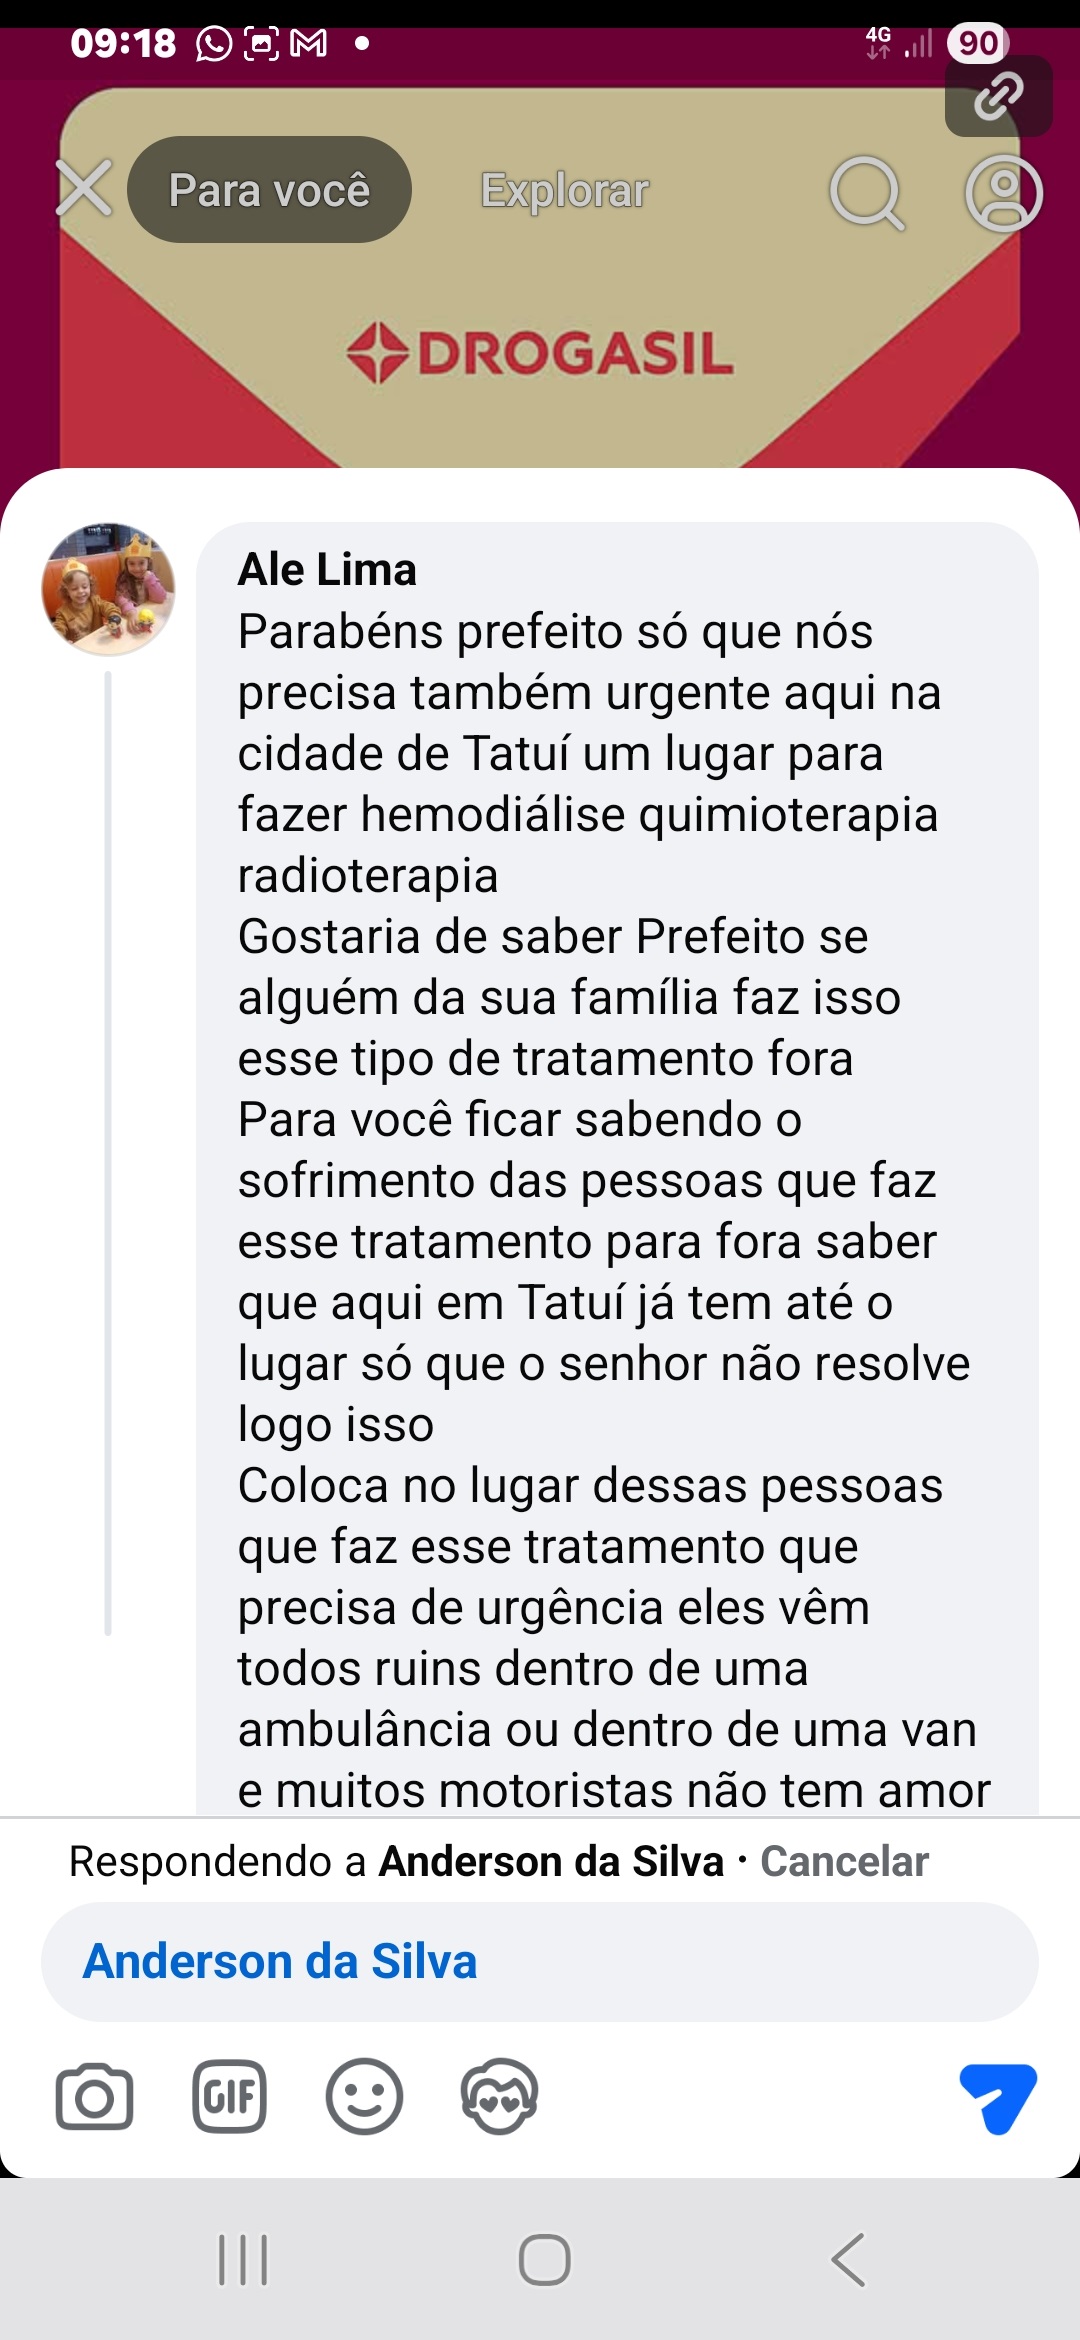View Ale Lima's profile picture
This screenshot has height=2340, width=1080.
[x=108, y=589]
